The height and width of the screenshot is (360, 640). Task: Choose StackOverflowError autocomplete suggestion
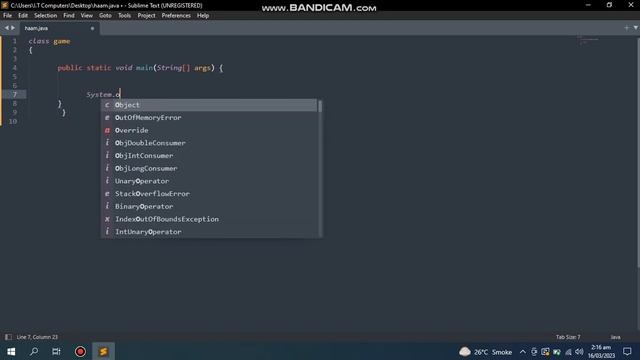(209, 193)
